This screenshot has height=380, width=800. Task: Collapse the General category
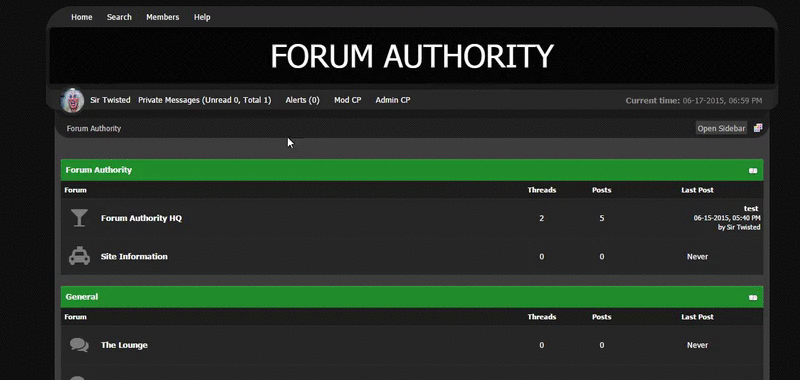753,297
